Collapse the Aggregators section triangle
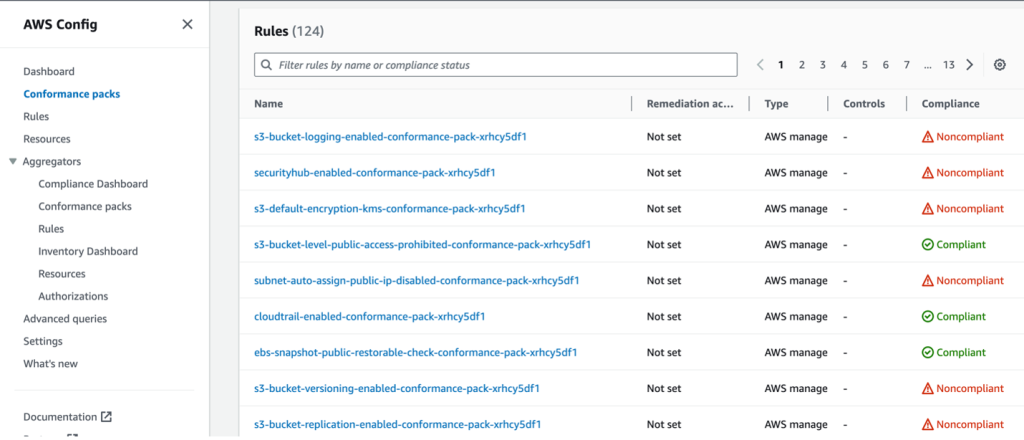The width and height of the screenshot is (1024, 440). point(13,161)
